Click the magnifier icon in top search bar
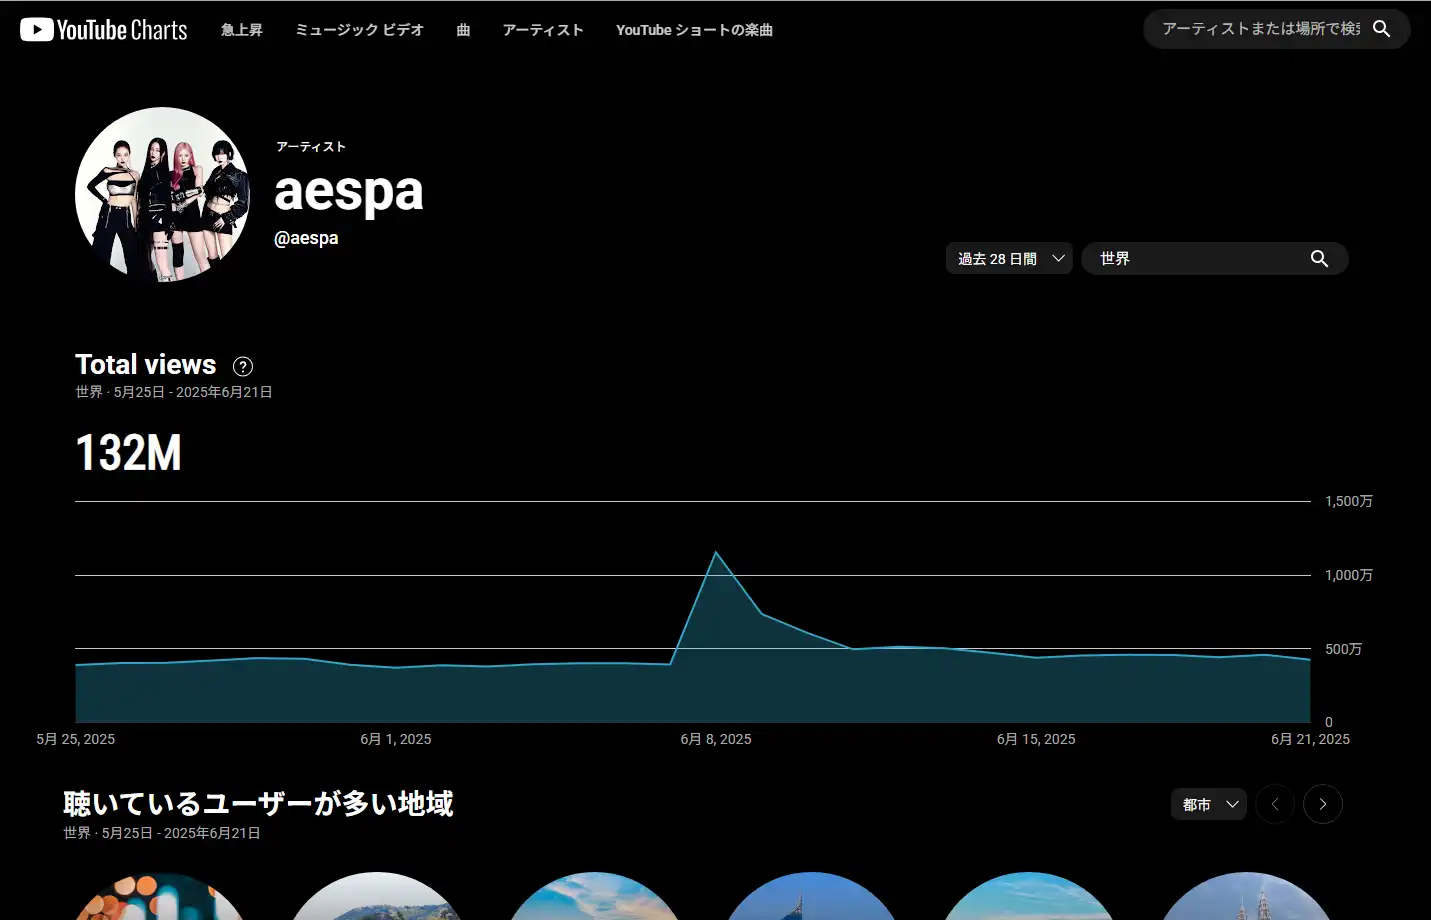This screenshot has width=1431, height=920. tap(1381, 29)
